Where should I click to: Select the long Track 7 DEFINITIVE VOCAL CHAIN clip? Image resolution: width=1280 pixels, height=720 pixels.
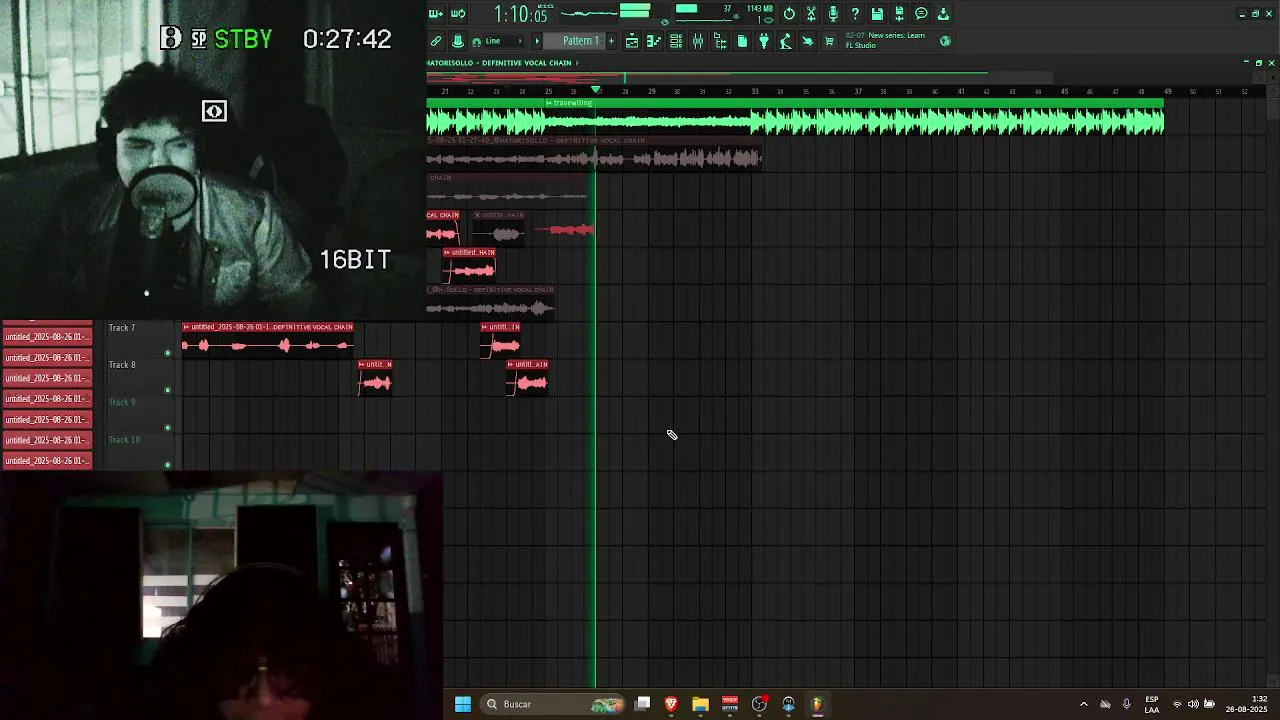[267, 340]
